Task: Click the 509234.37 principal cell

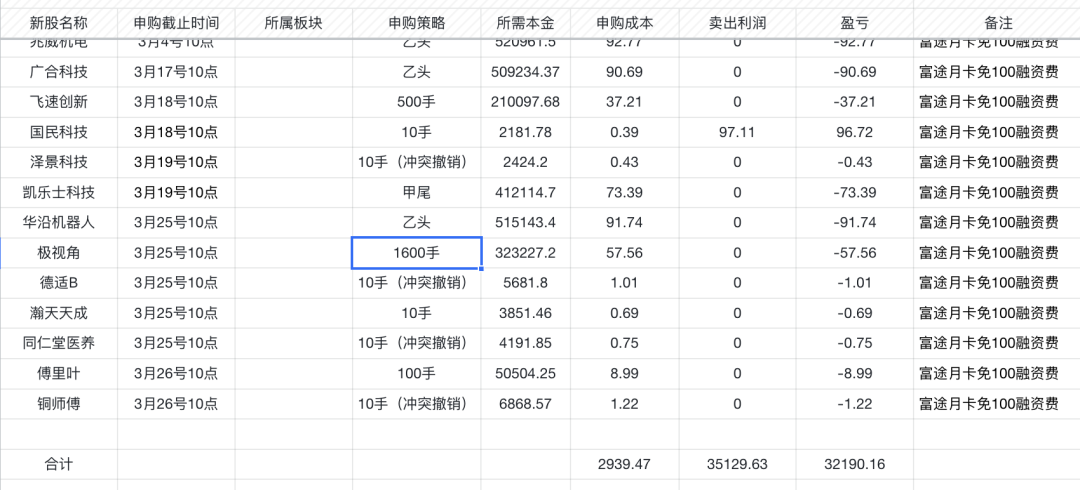Action: pyautogui.click(x=526, y=72)
